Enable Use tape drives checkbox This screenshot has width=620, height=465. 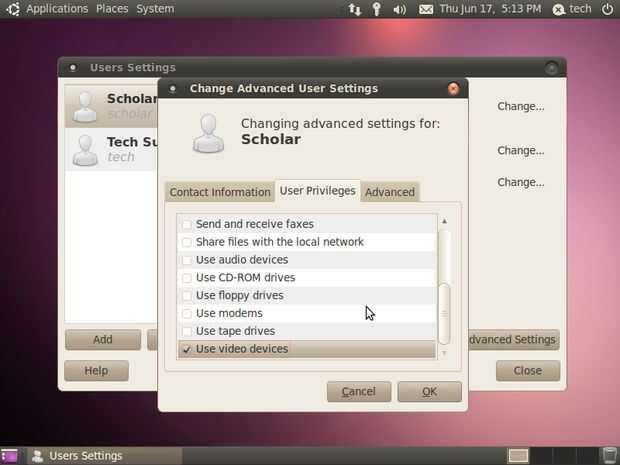(187, 331)
